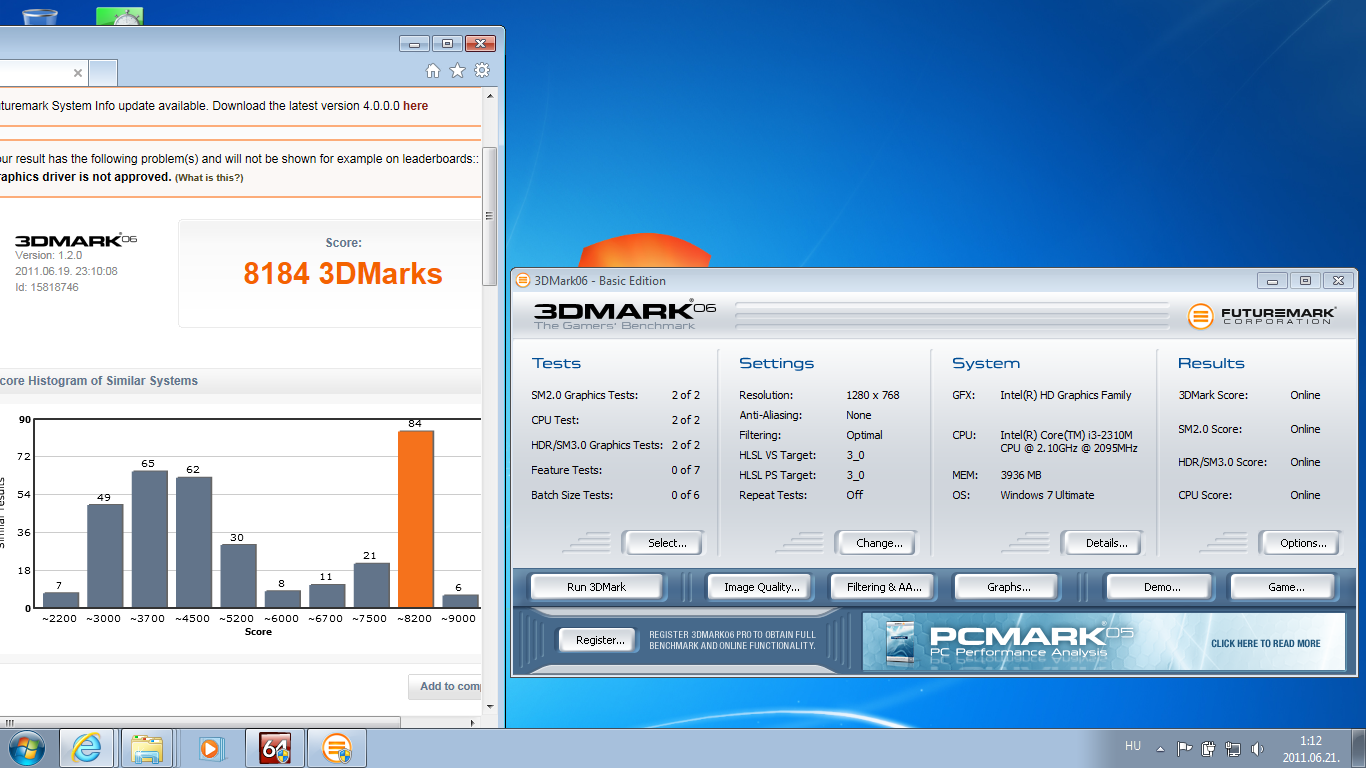The image size is (1366, 768).
Task: Open the browser Home icon
Action: point(433,70)
